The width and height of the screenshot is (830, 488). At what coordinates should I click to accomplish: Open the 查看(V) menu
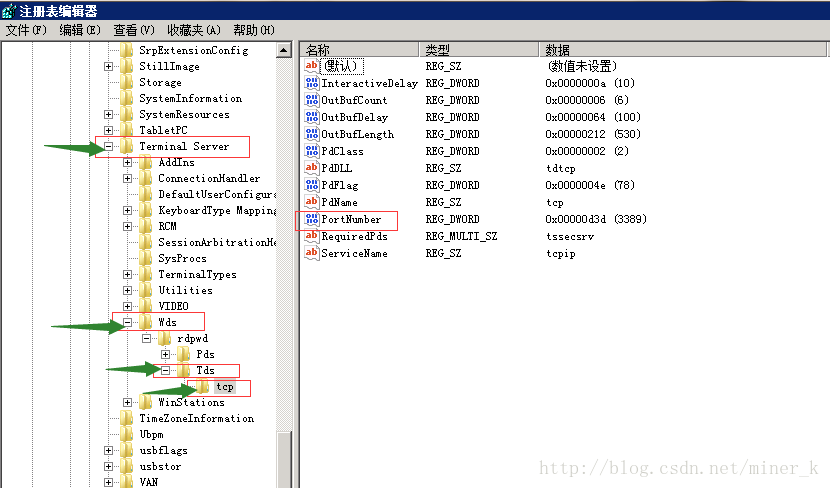(x=134, y=30)
